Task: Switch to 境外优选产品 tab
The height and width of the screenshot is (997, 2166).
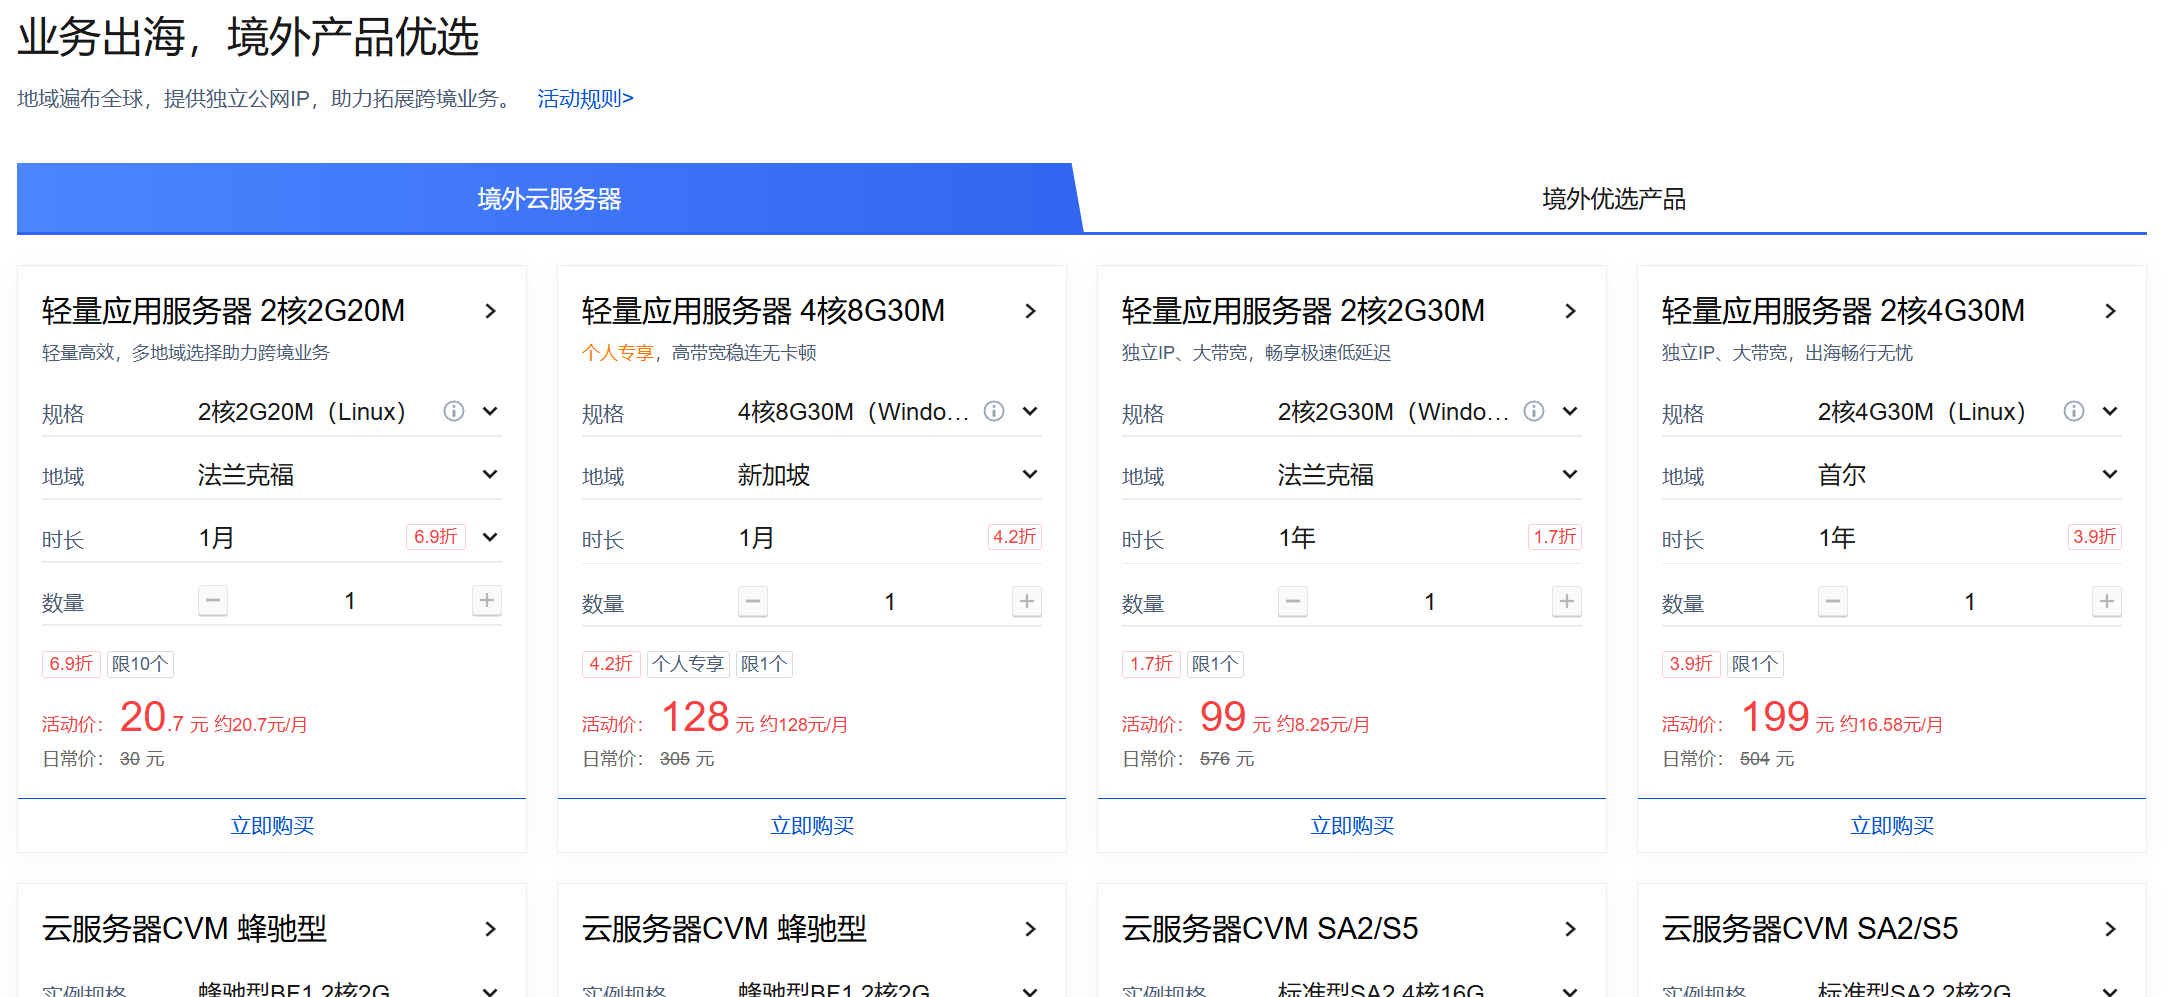Action: coord(1614,199)
